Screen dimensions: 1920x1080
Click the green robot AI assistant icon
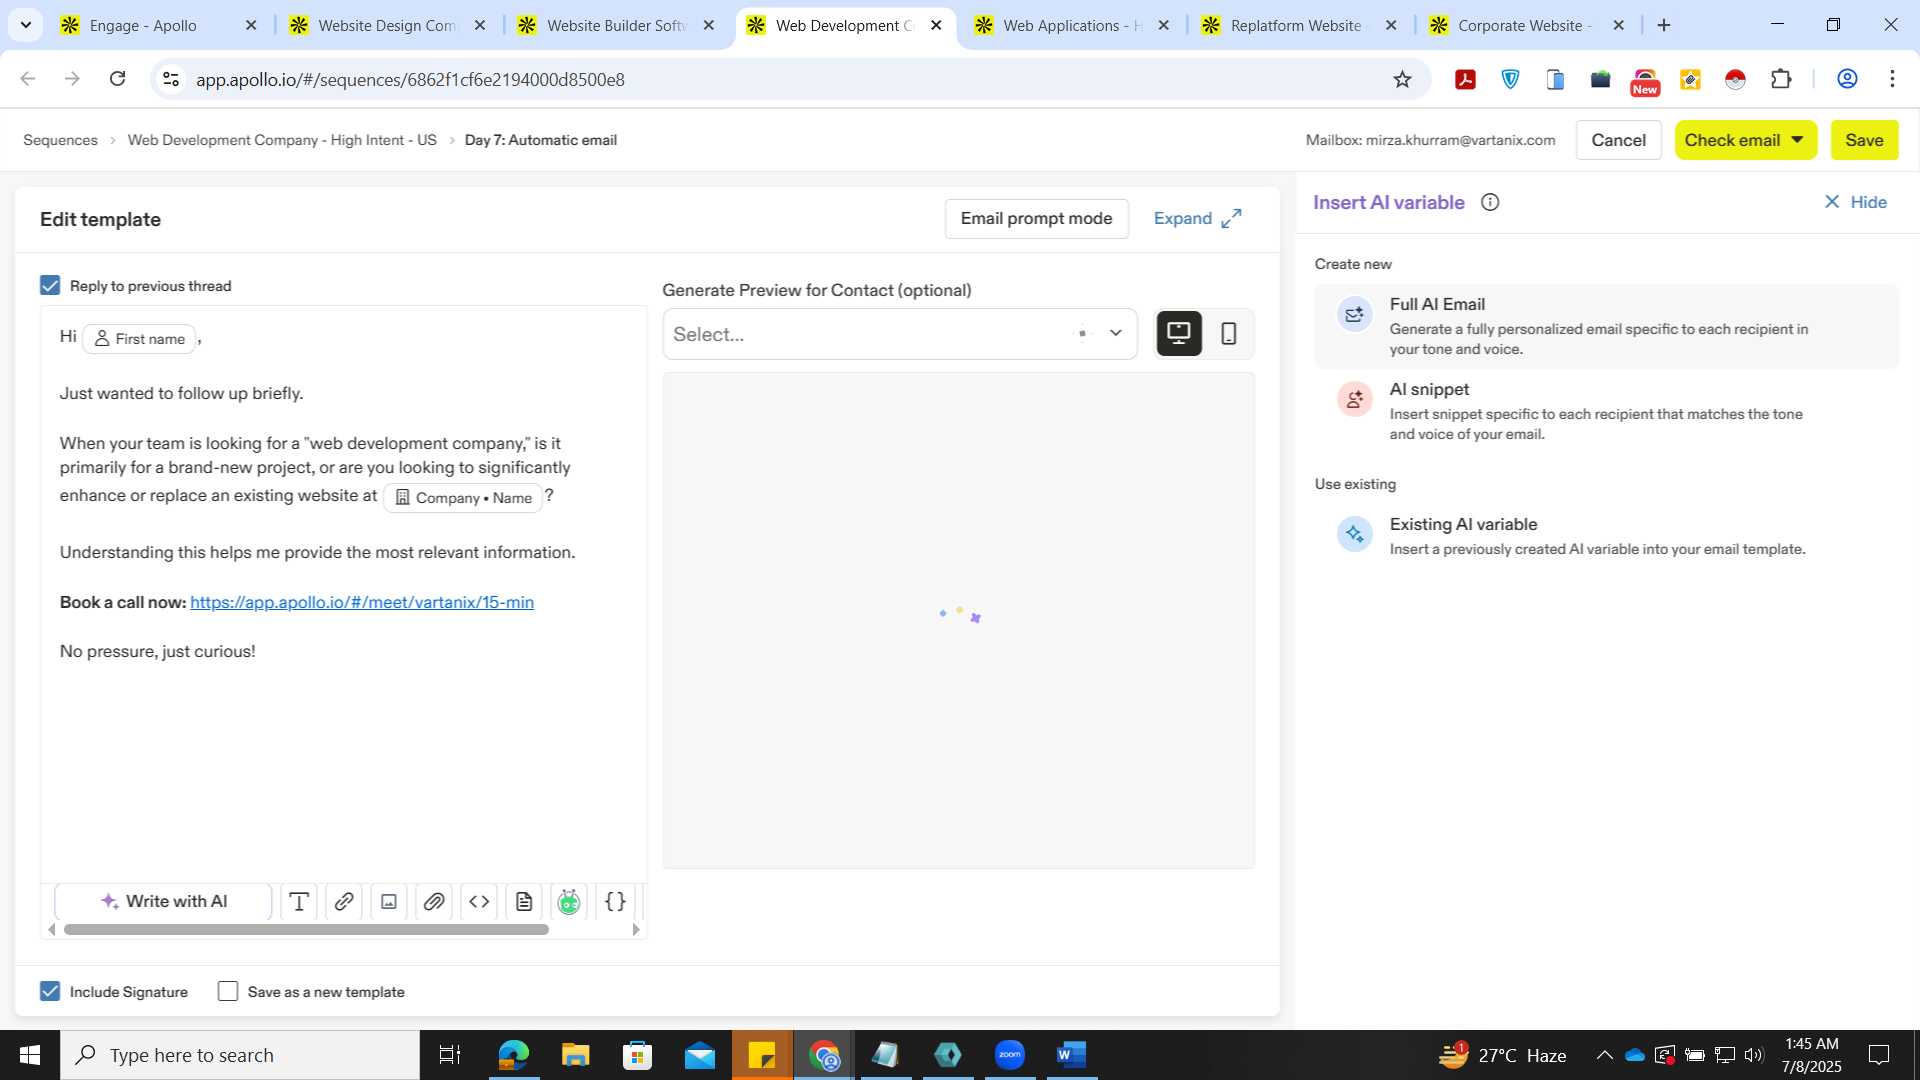(569, 902)
